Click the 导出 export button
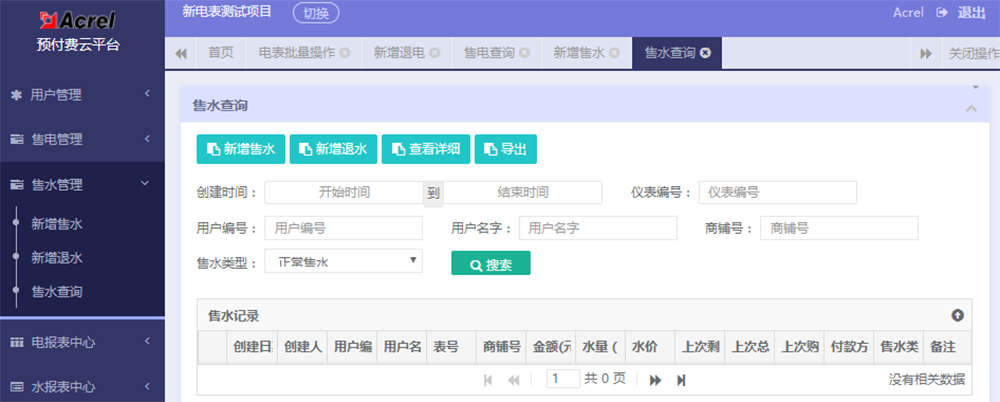 [x=505, y=149]
